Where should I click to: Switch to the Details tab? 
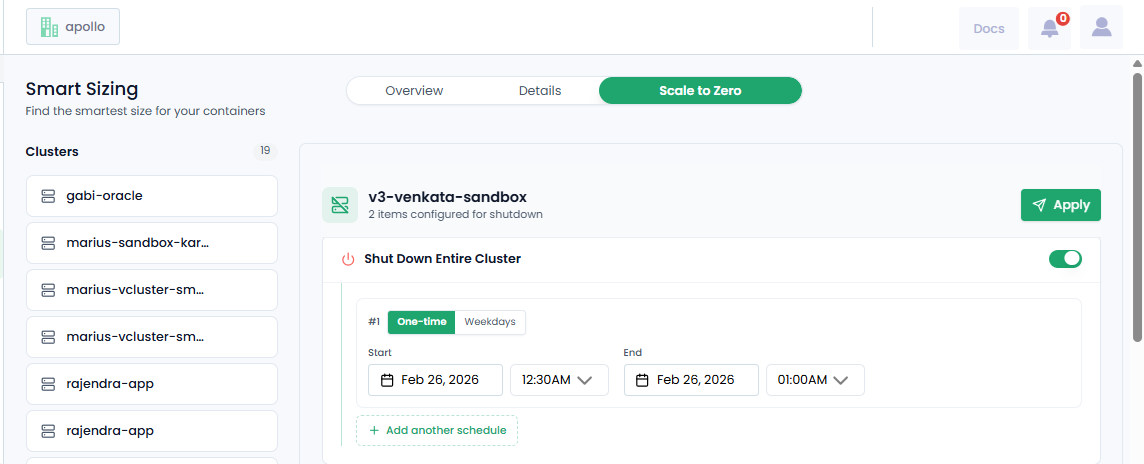[540, 91]
